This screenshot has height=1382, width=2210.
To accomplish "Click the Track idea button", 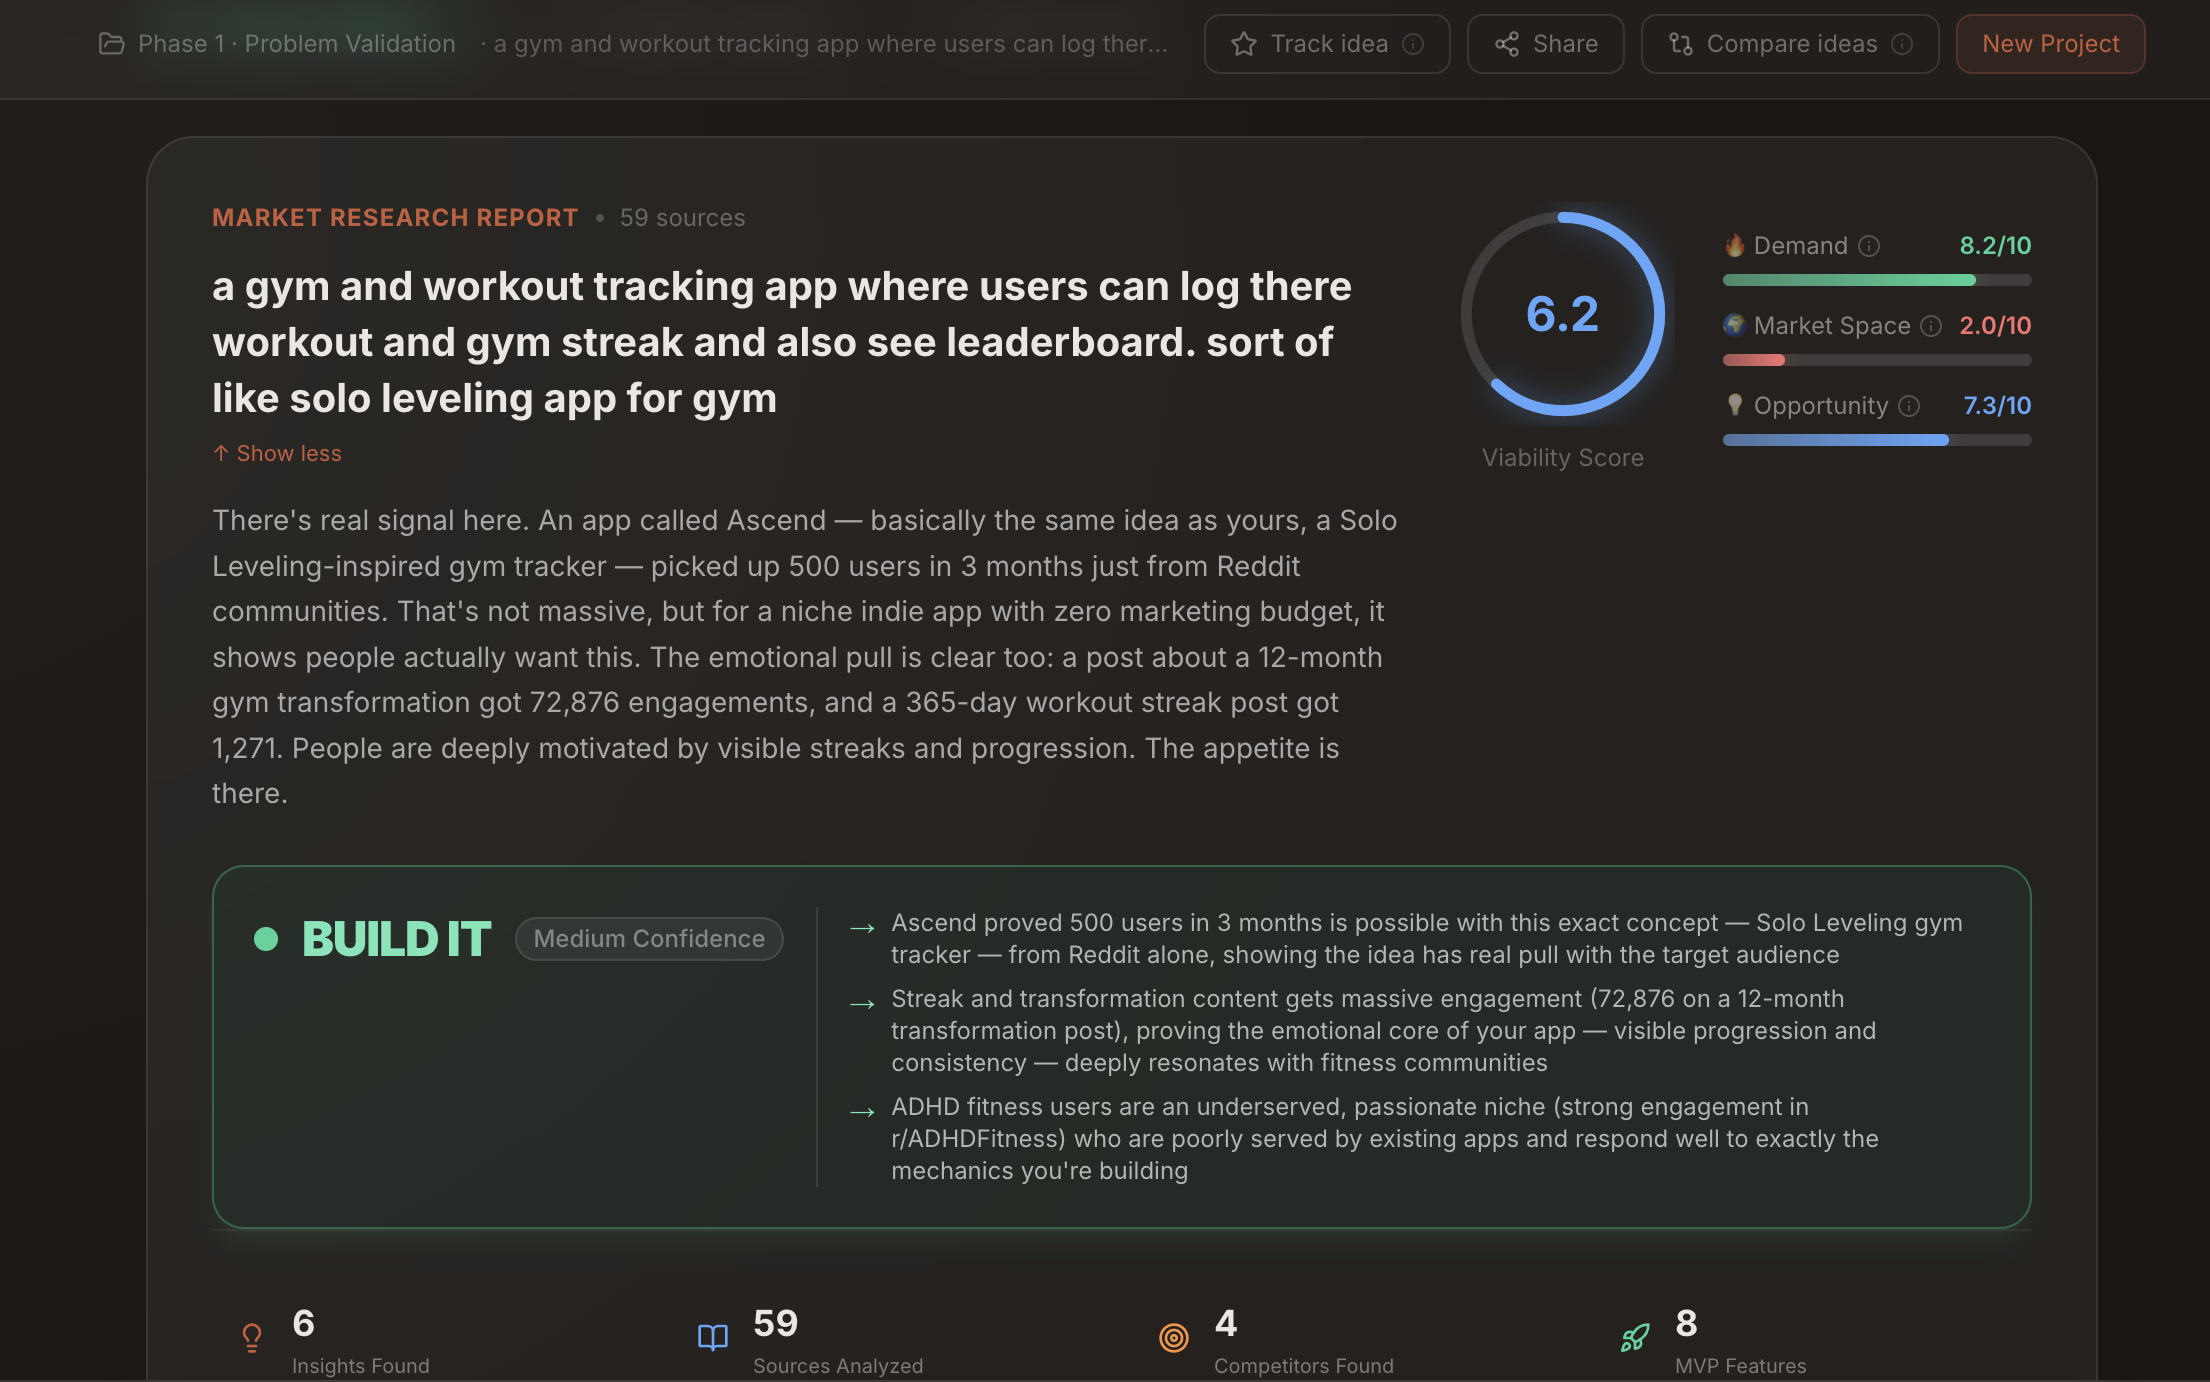I will 1327,44.
